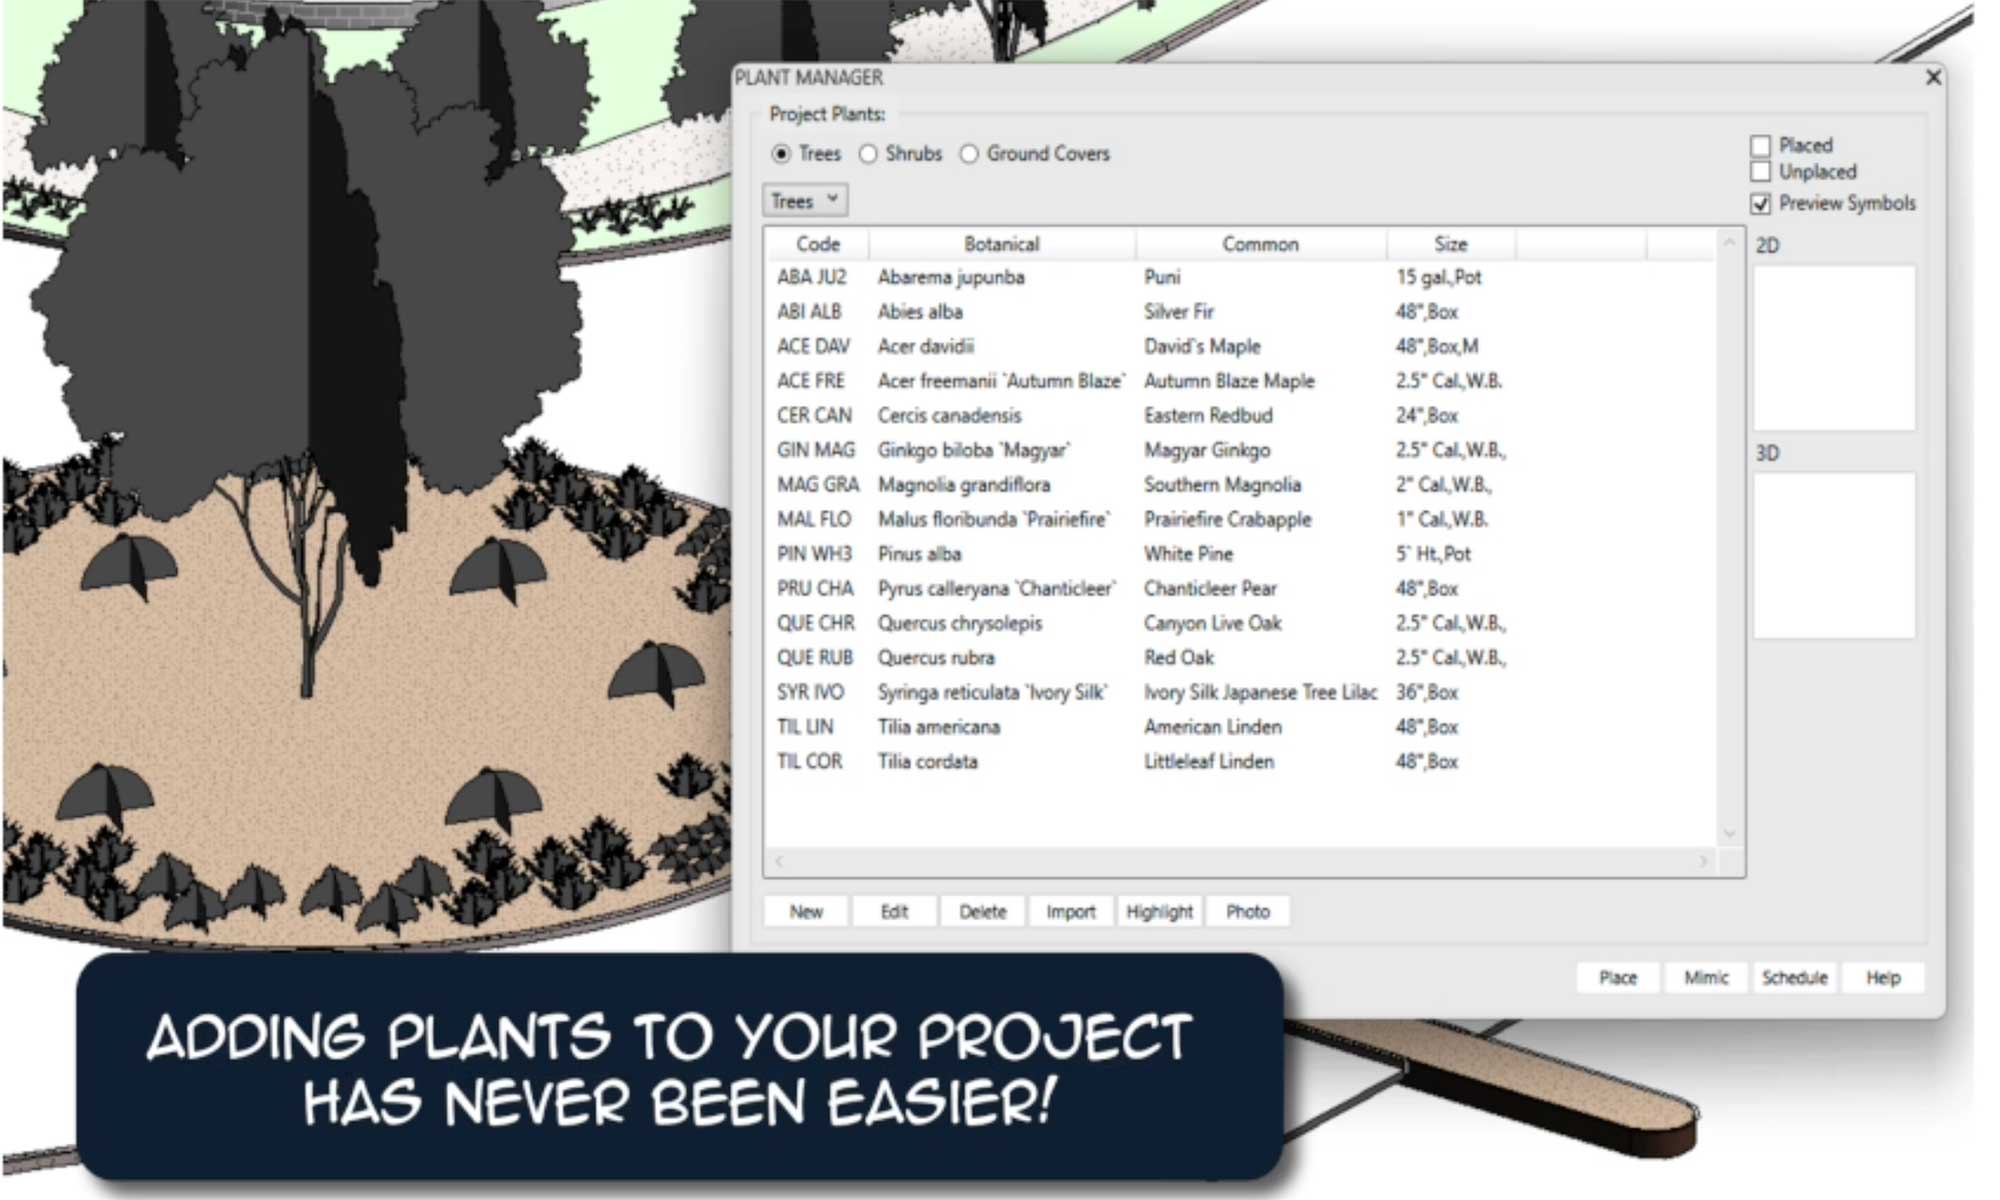Uncheck Preview Symbols option
The width and height of the screenshot is (2000, 1200).
[1761, 204]
